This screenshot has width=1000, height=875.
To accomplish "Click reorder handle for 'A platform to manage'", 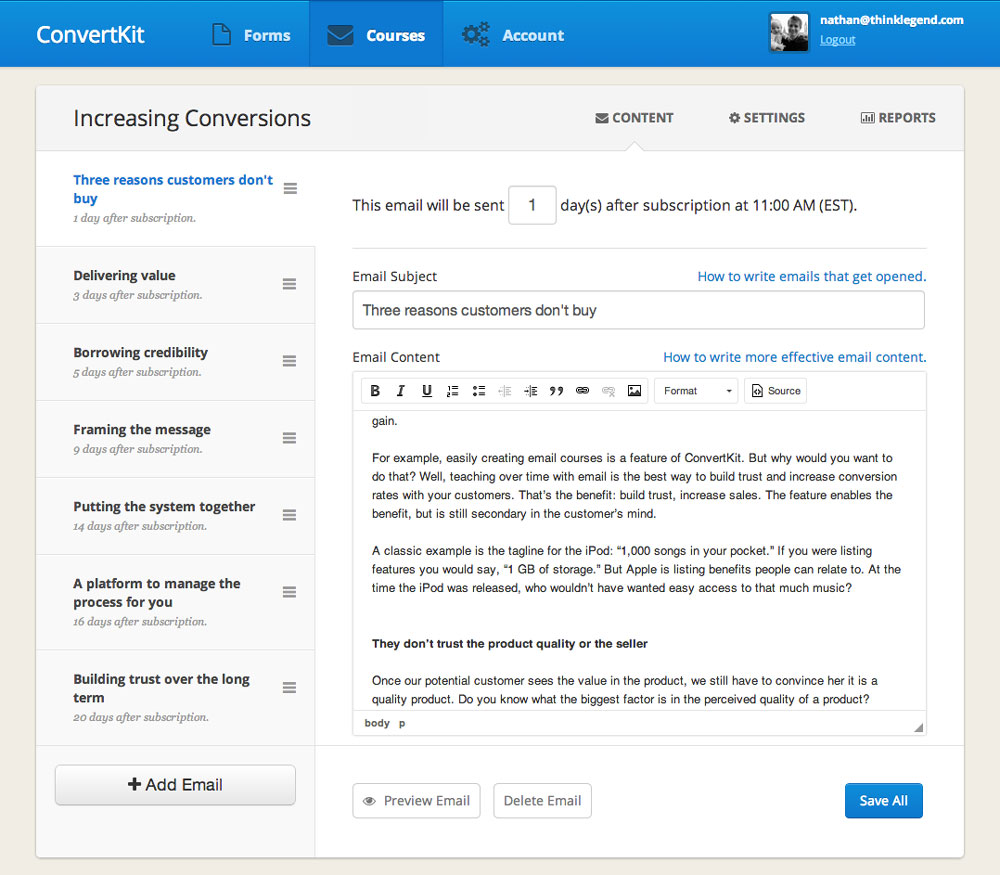I will click(x=290, y=592).
